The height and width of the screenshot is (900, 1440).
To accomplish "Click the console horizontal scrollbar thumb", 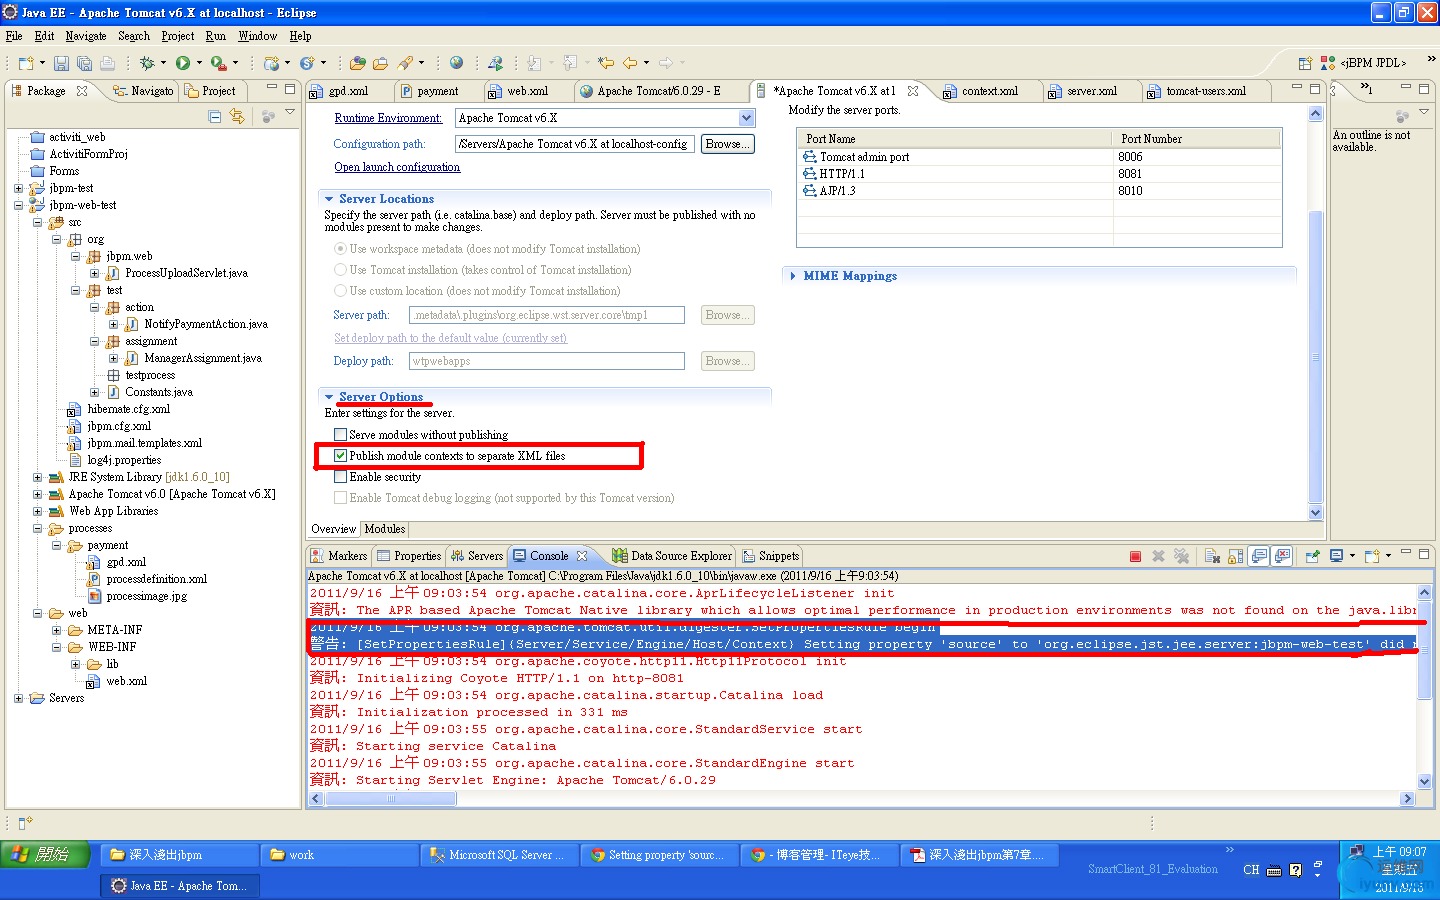I will tap(391, 799).
